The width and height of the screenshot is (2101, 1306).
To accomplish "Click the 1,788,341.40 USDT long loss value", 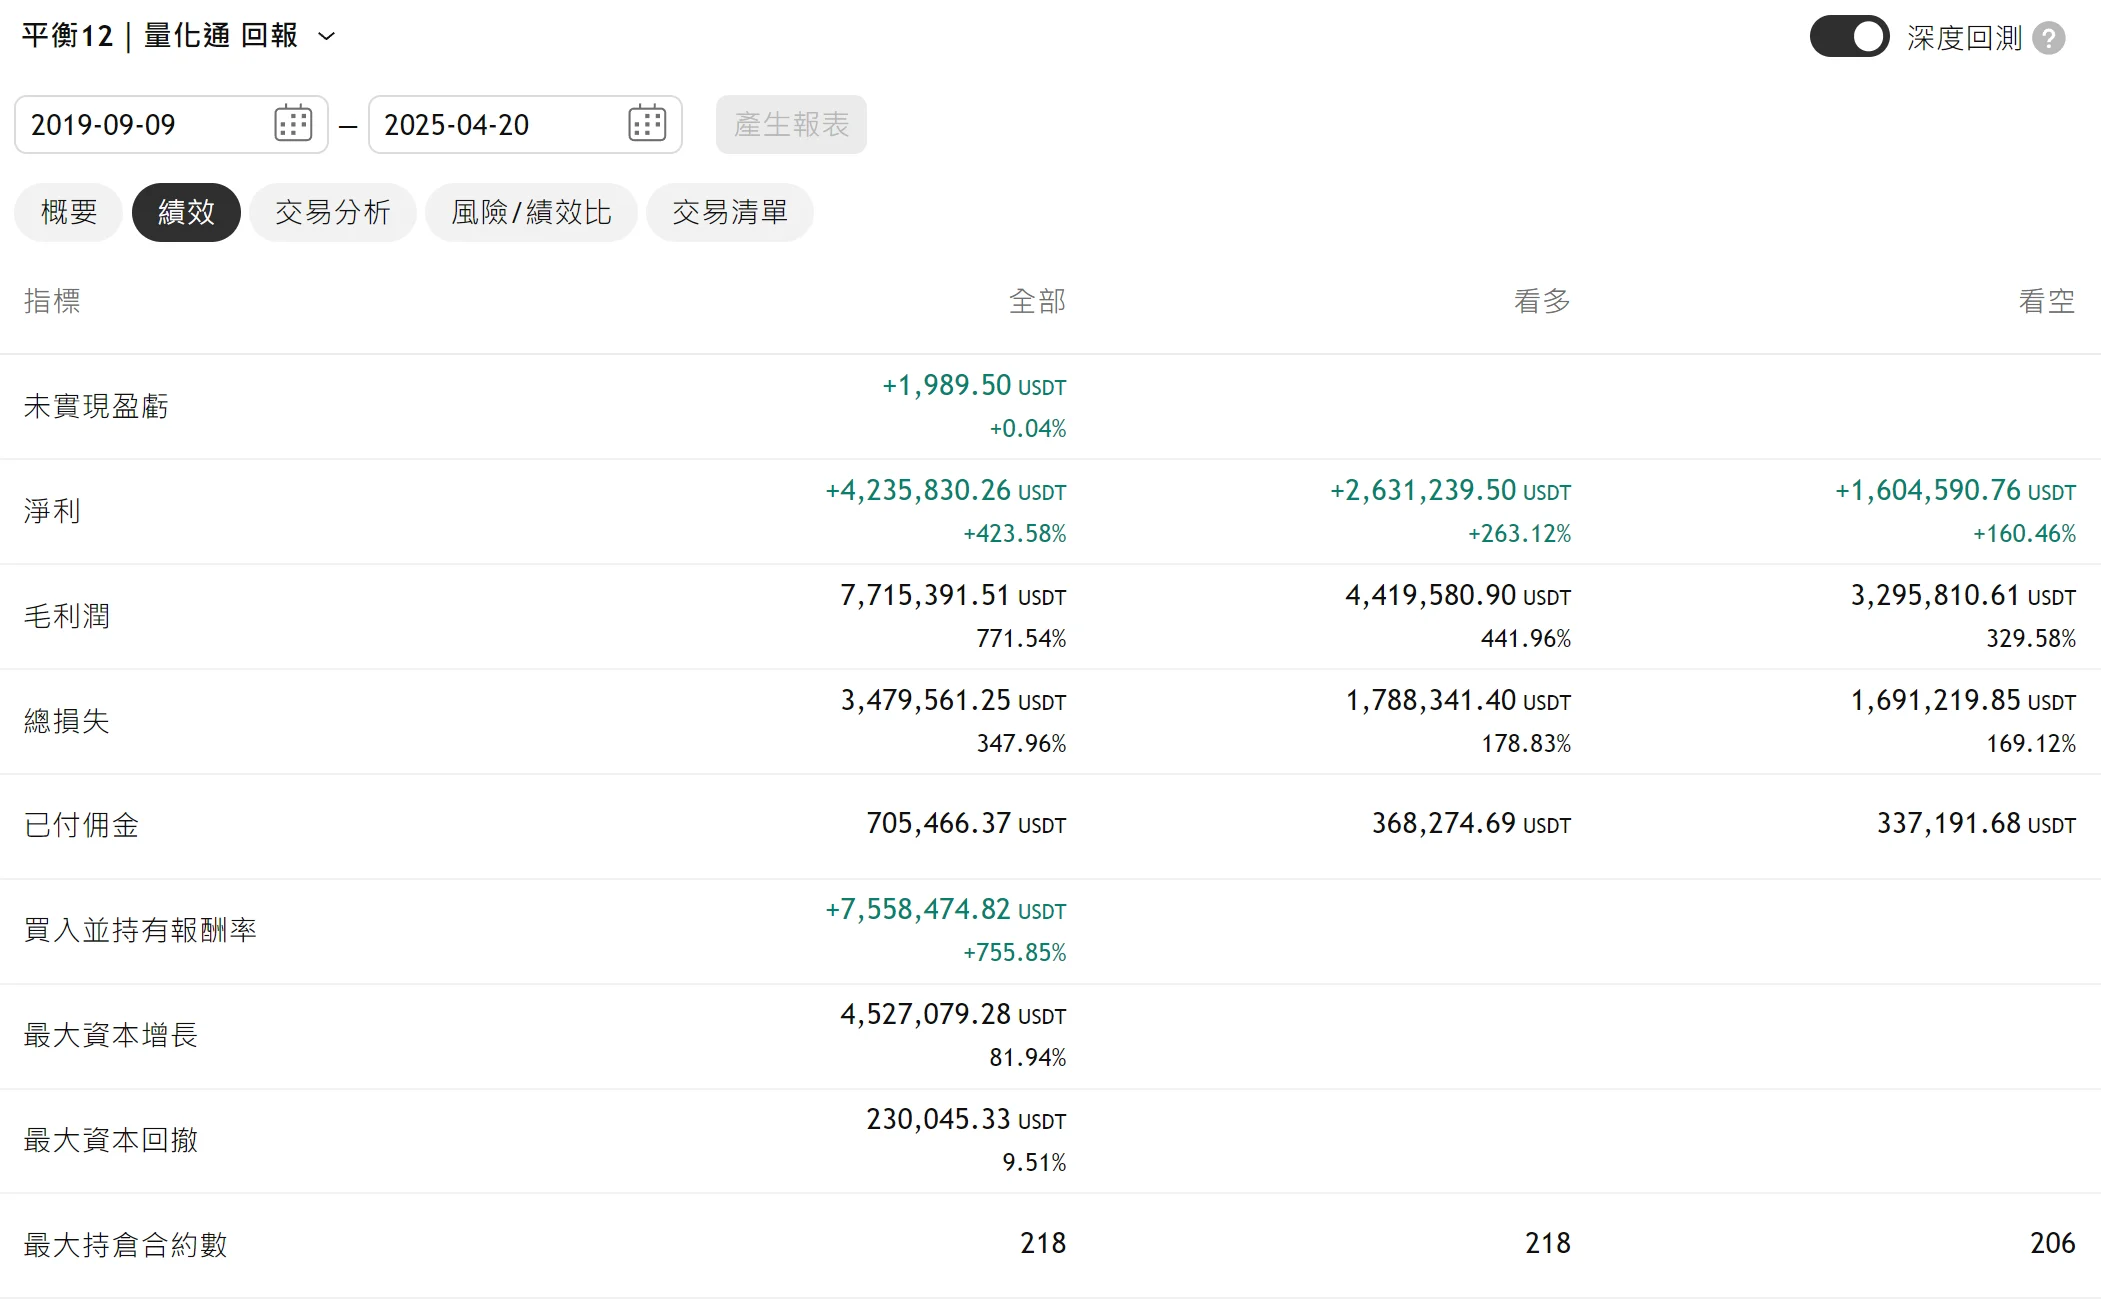I will (x=1458, y=701).
